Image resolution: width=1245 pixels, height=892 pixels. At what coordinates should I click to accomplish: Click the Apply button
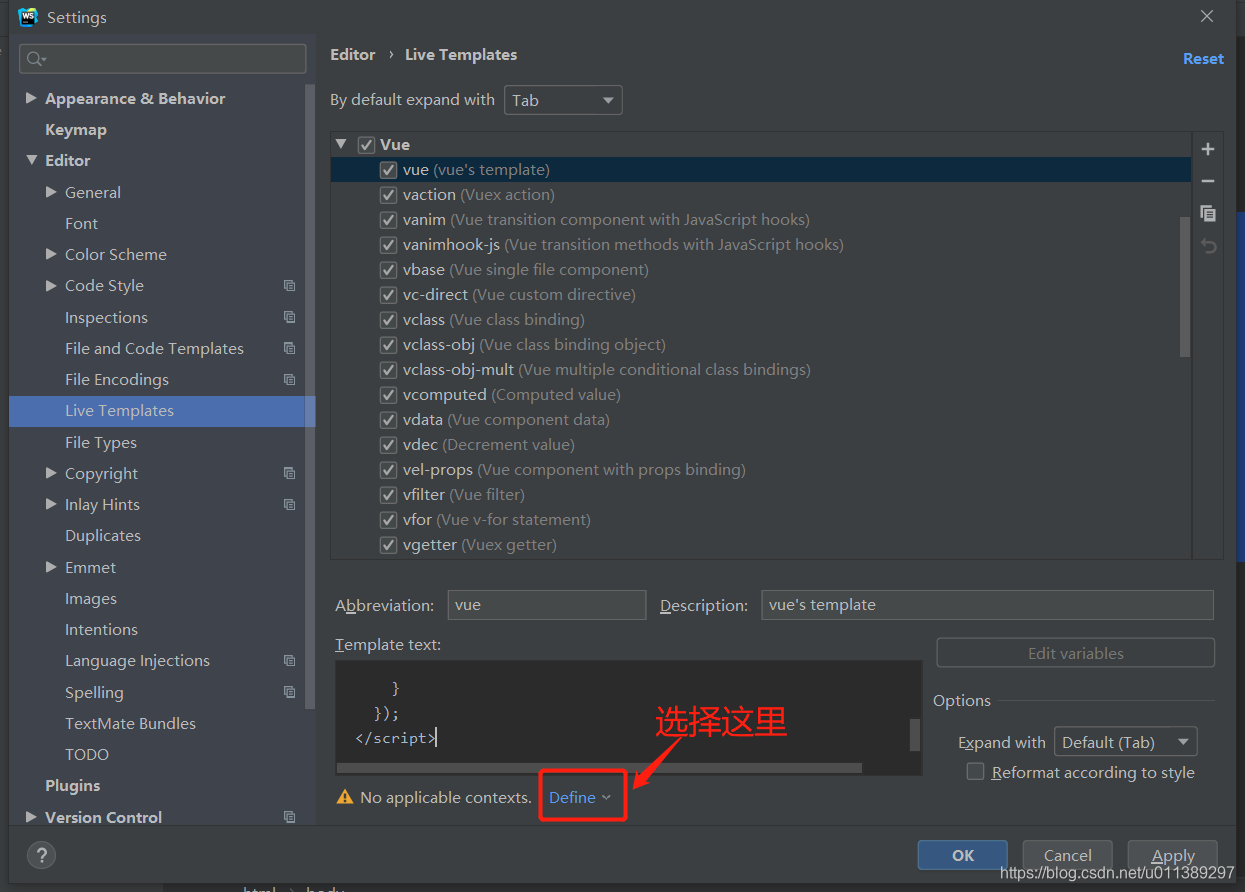(1173, 855)
